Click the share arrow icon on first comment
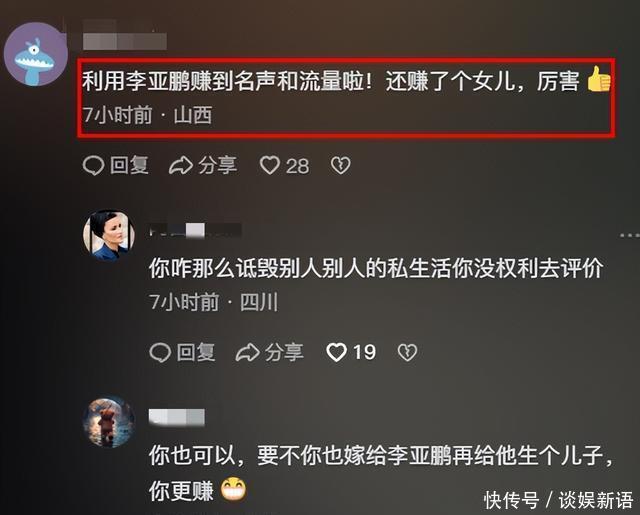Viewport: 640px width, 515px height. (181, 166)
